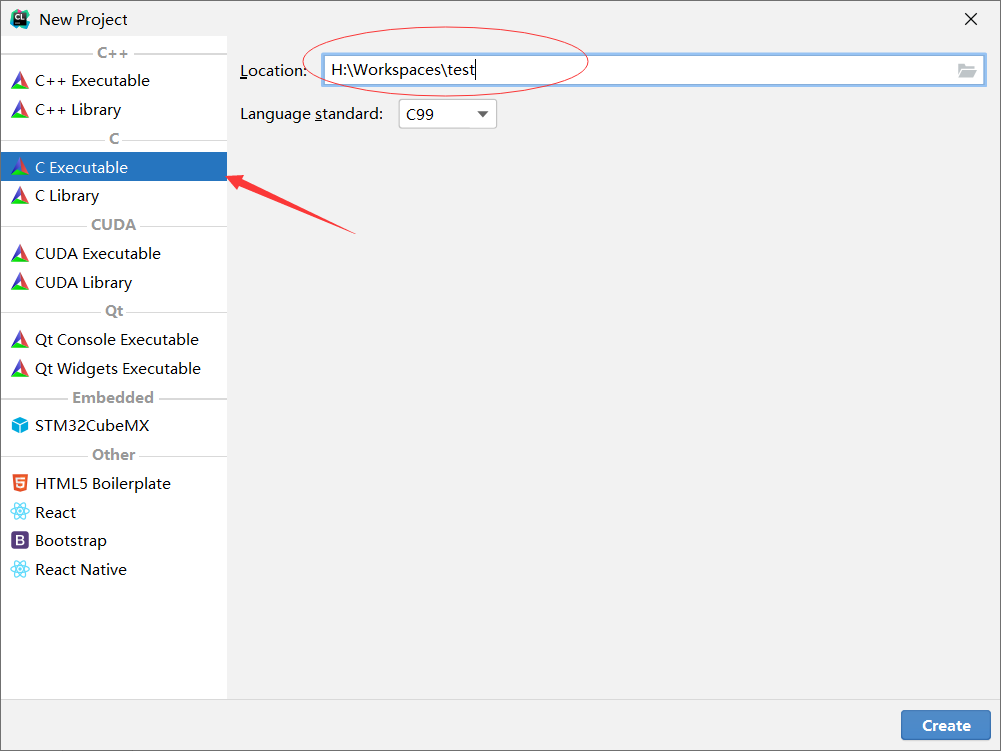Select the C Library project type
The width and height of the screenshot is (1001, 751).
coord(67,196)
